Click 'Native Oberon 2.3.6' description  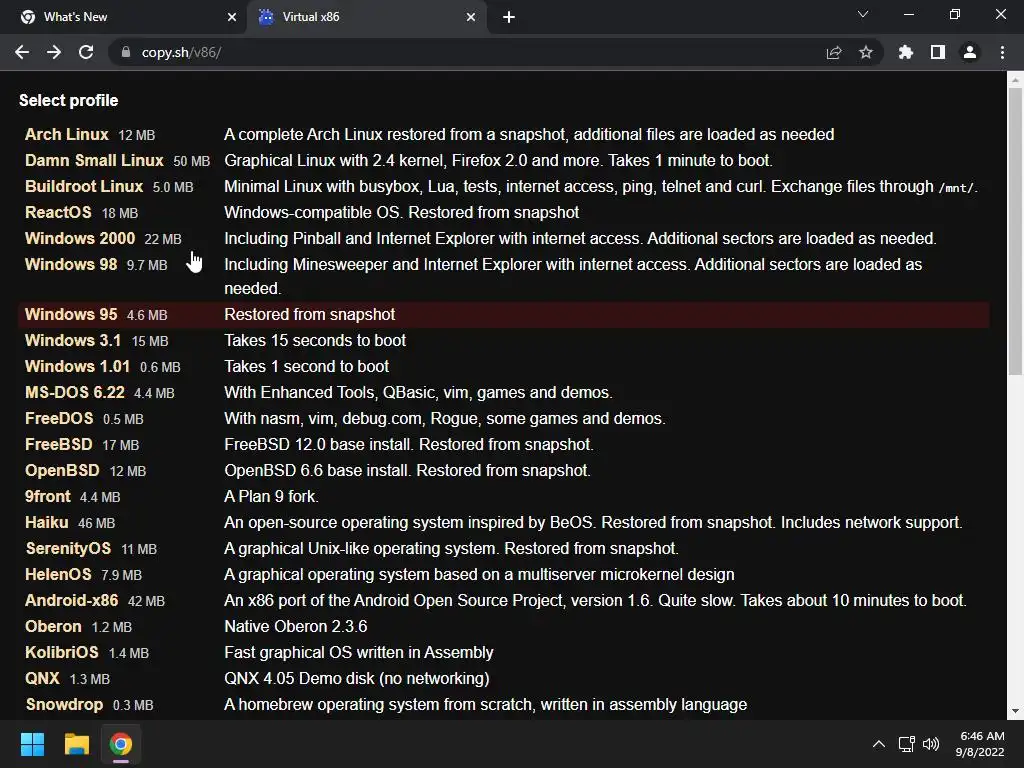click(x=296, y=627)
